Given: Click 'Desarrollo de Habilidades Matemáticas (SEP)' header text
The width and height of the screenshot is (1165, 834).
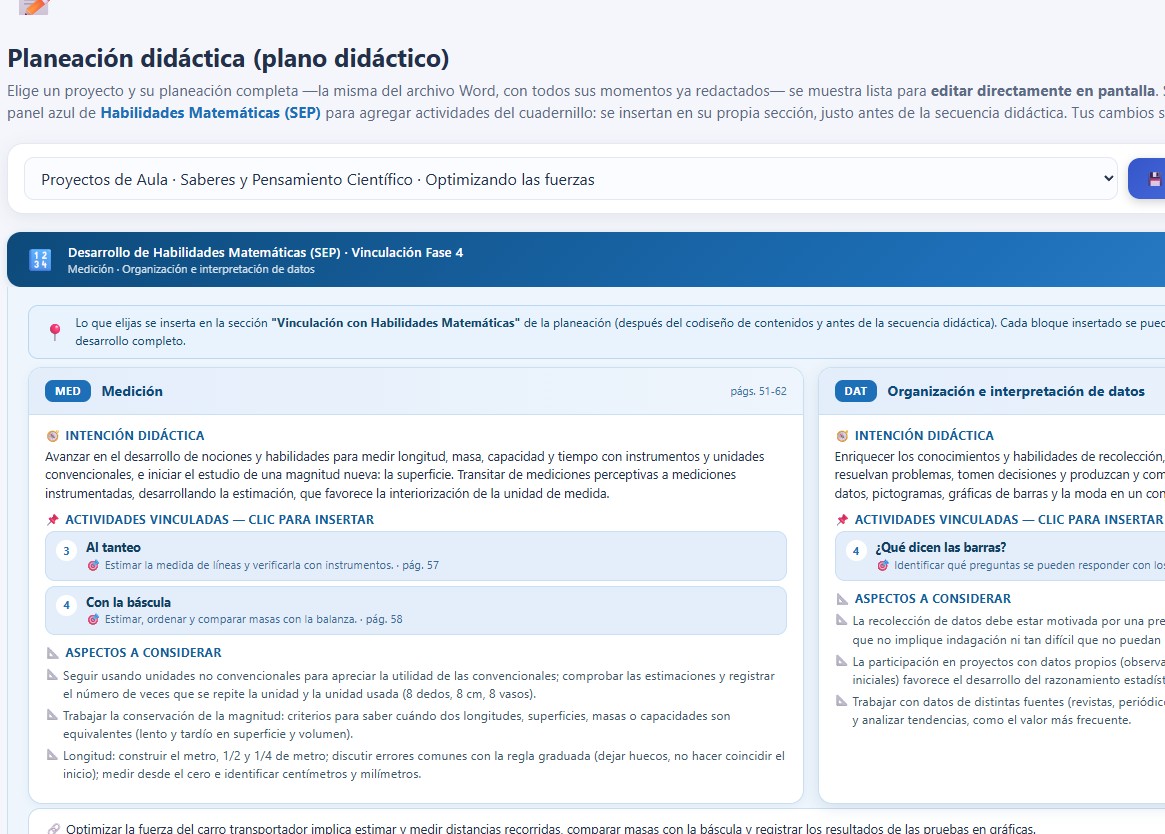Looking at the screenshot, I should (x=204, y=253).
